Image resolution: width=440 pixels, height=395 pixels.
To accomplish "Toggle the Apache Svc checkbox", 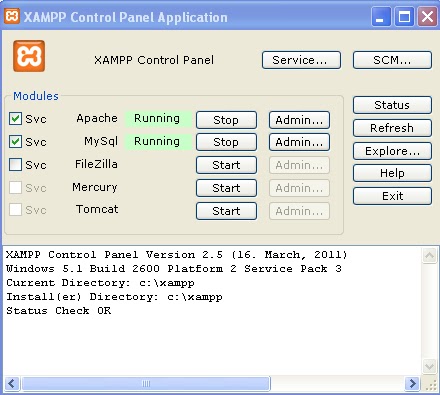I will (15, 119).
